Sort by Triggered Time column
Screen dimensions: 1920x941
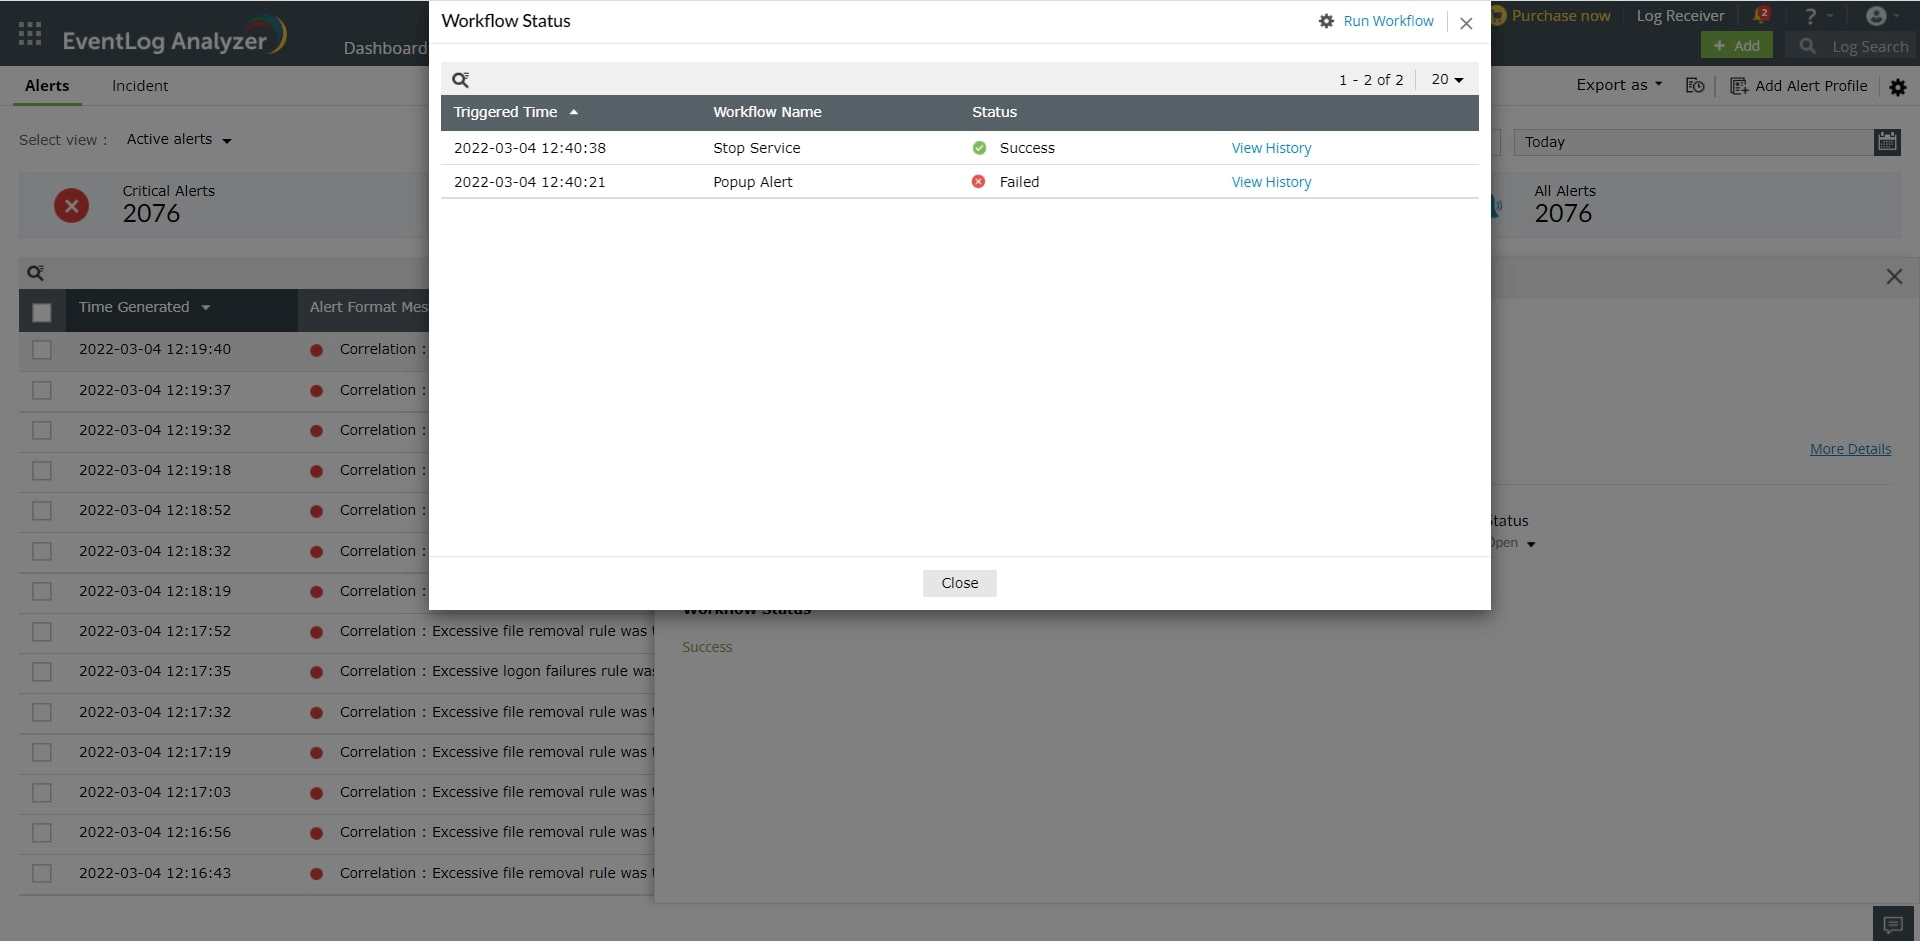516,112
